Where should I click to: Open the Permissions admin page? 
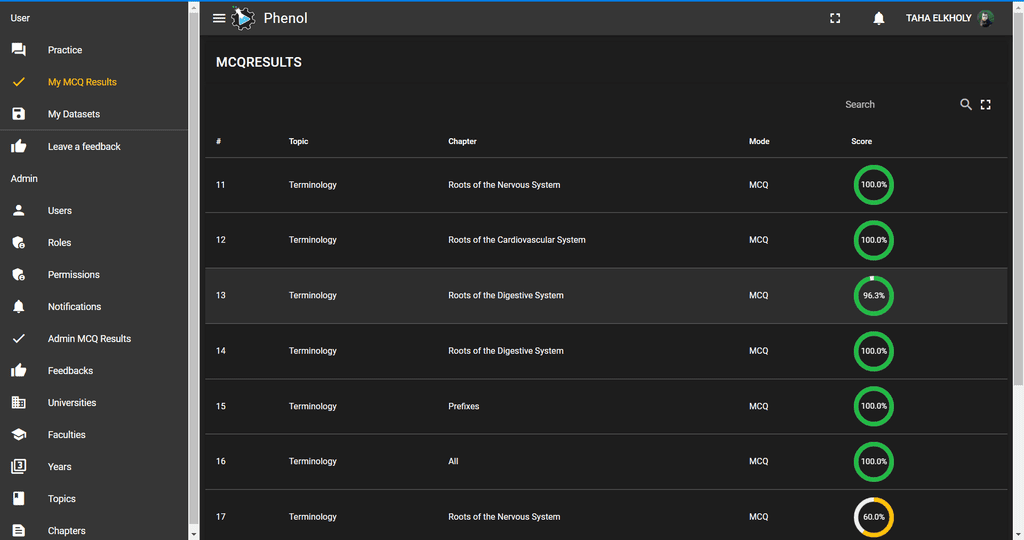coord(74,275)
